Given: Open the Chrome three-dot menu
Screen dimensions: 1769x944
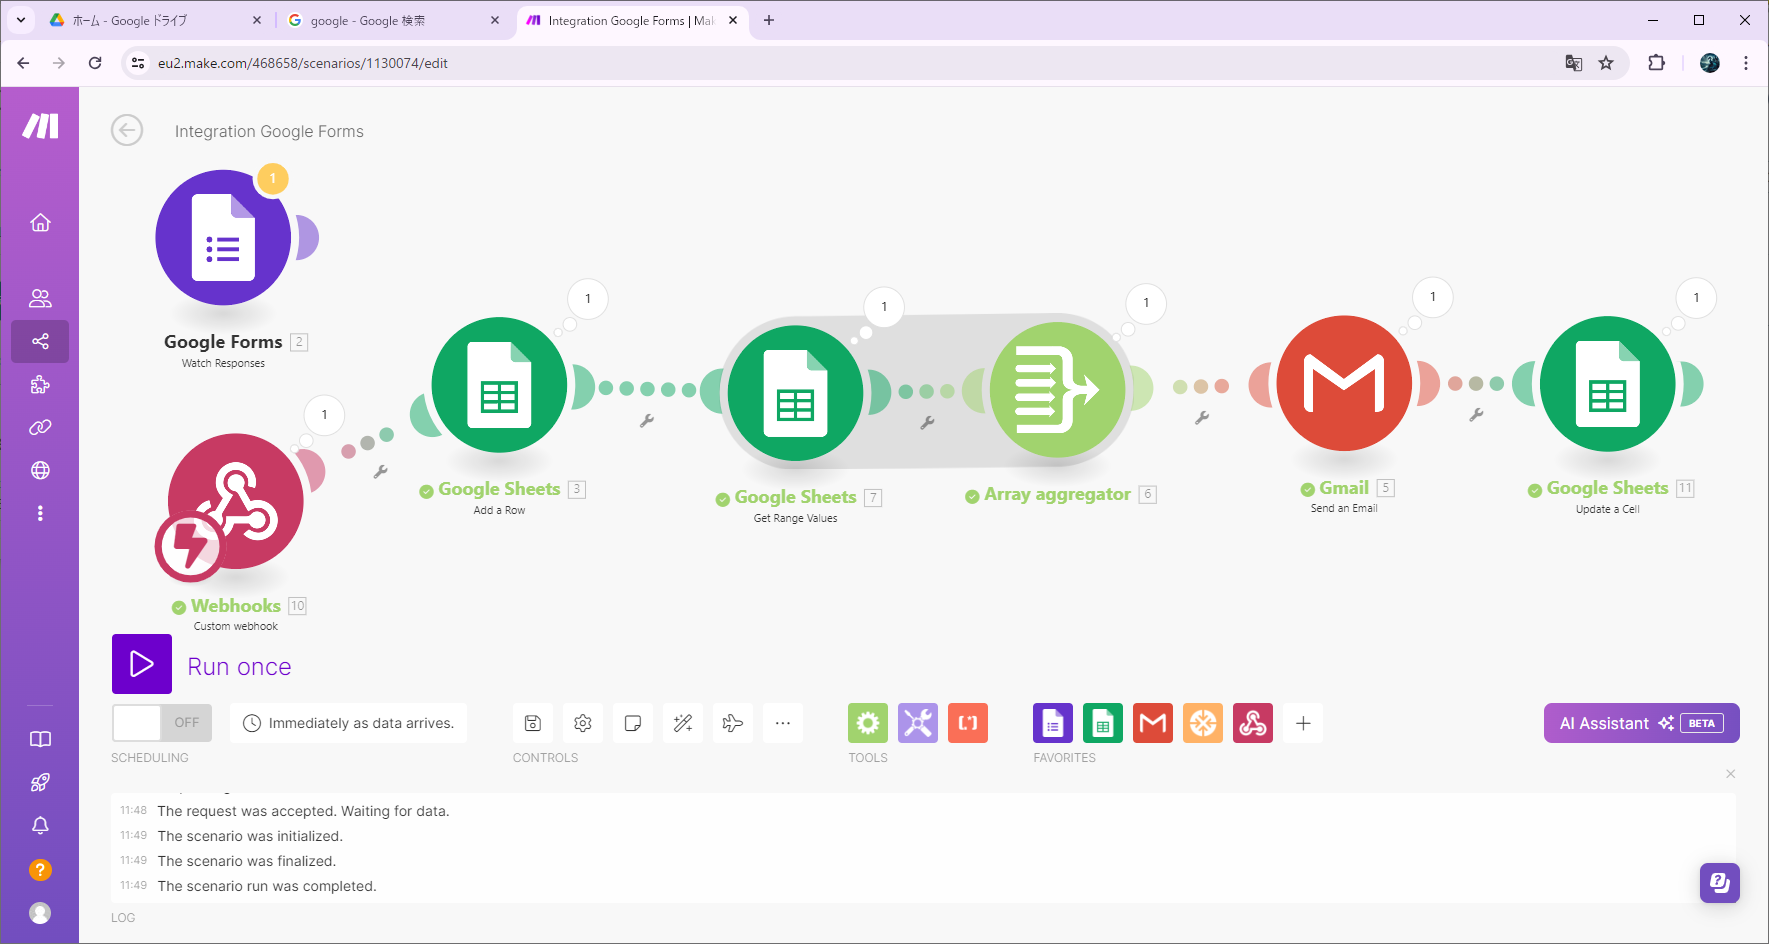Looking at the screenshot, I should click(1746, 63).
